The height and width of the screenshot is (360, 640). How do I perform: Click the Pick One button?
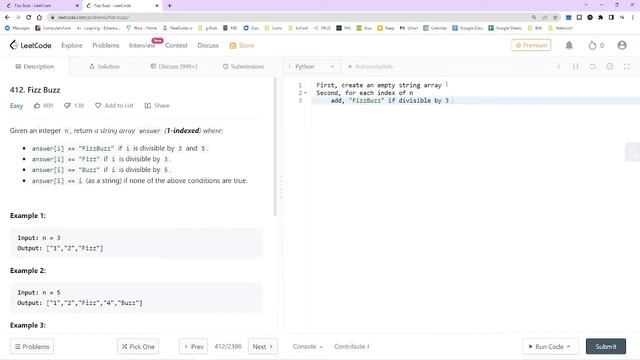(x=138, y=347)
